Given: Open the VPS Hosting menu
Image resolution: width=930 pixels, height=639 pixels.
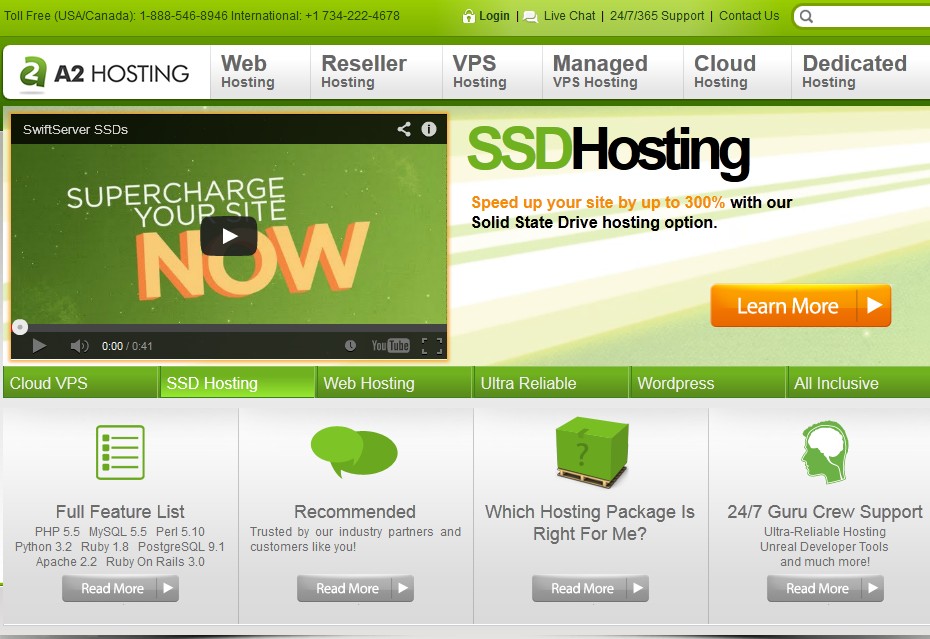Looking at the screenshot, I should coord(492,72).
